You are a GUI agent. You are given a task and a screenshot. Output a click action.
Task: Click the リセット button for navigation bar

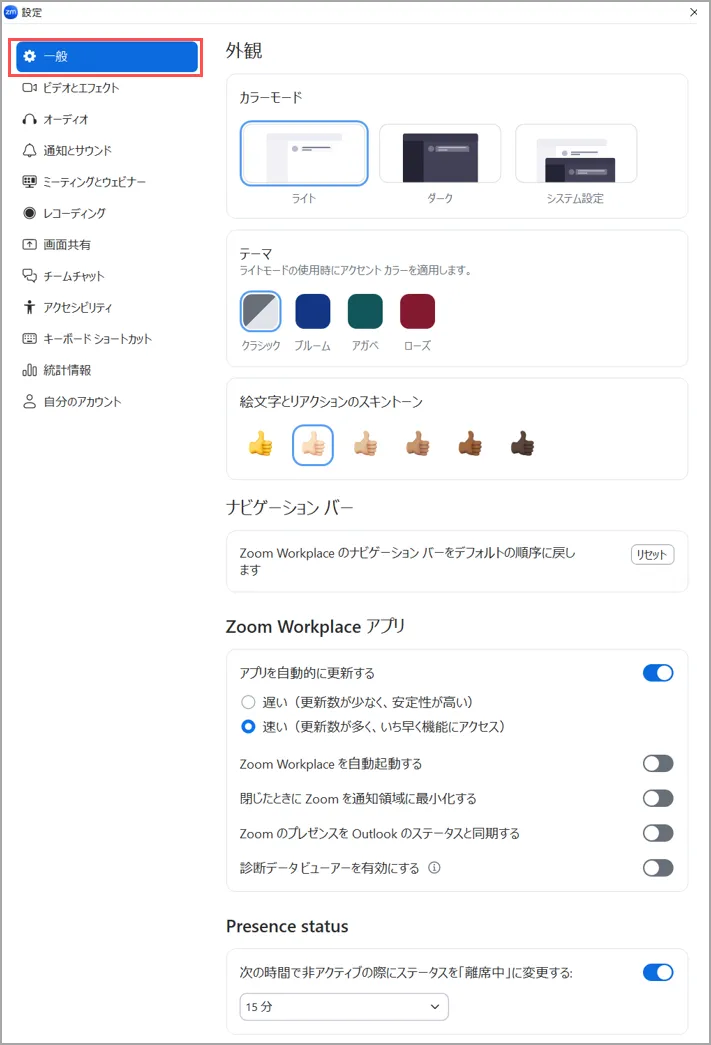point(652,554)
